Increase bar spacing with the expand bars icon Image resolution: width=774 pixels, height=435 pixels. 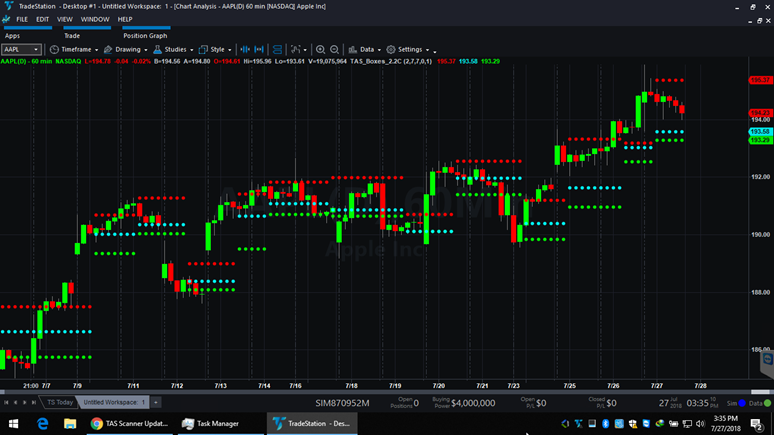click(x=259, y=49)
